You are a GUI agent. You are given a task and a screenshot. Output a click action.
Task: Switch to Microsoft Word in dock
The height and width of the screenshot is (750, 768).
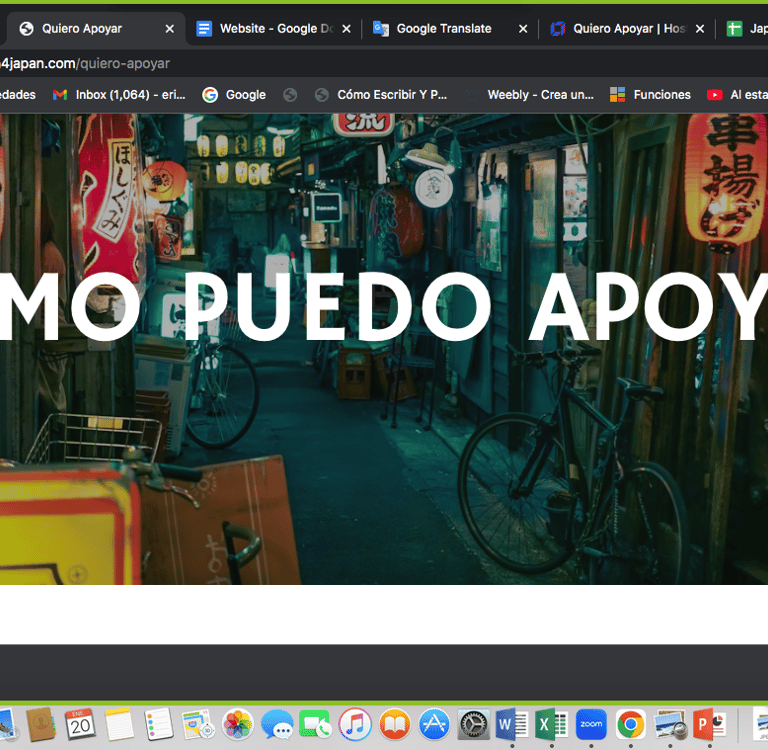(512, 723)
